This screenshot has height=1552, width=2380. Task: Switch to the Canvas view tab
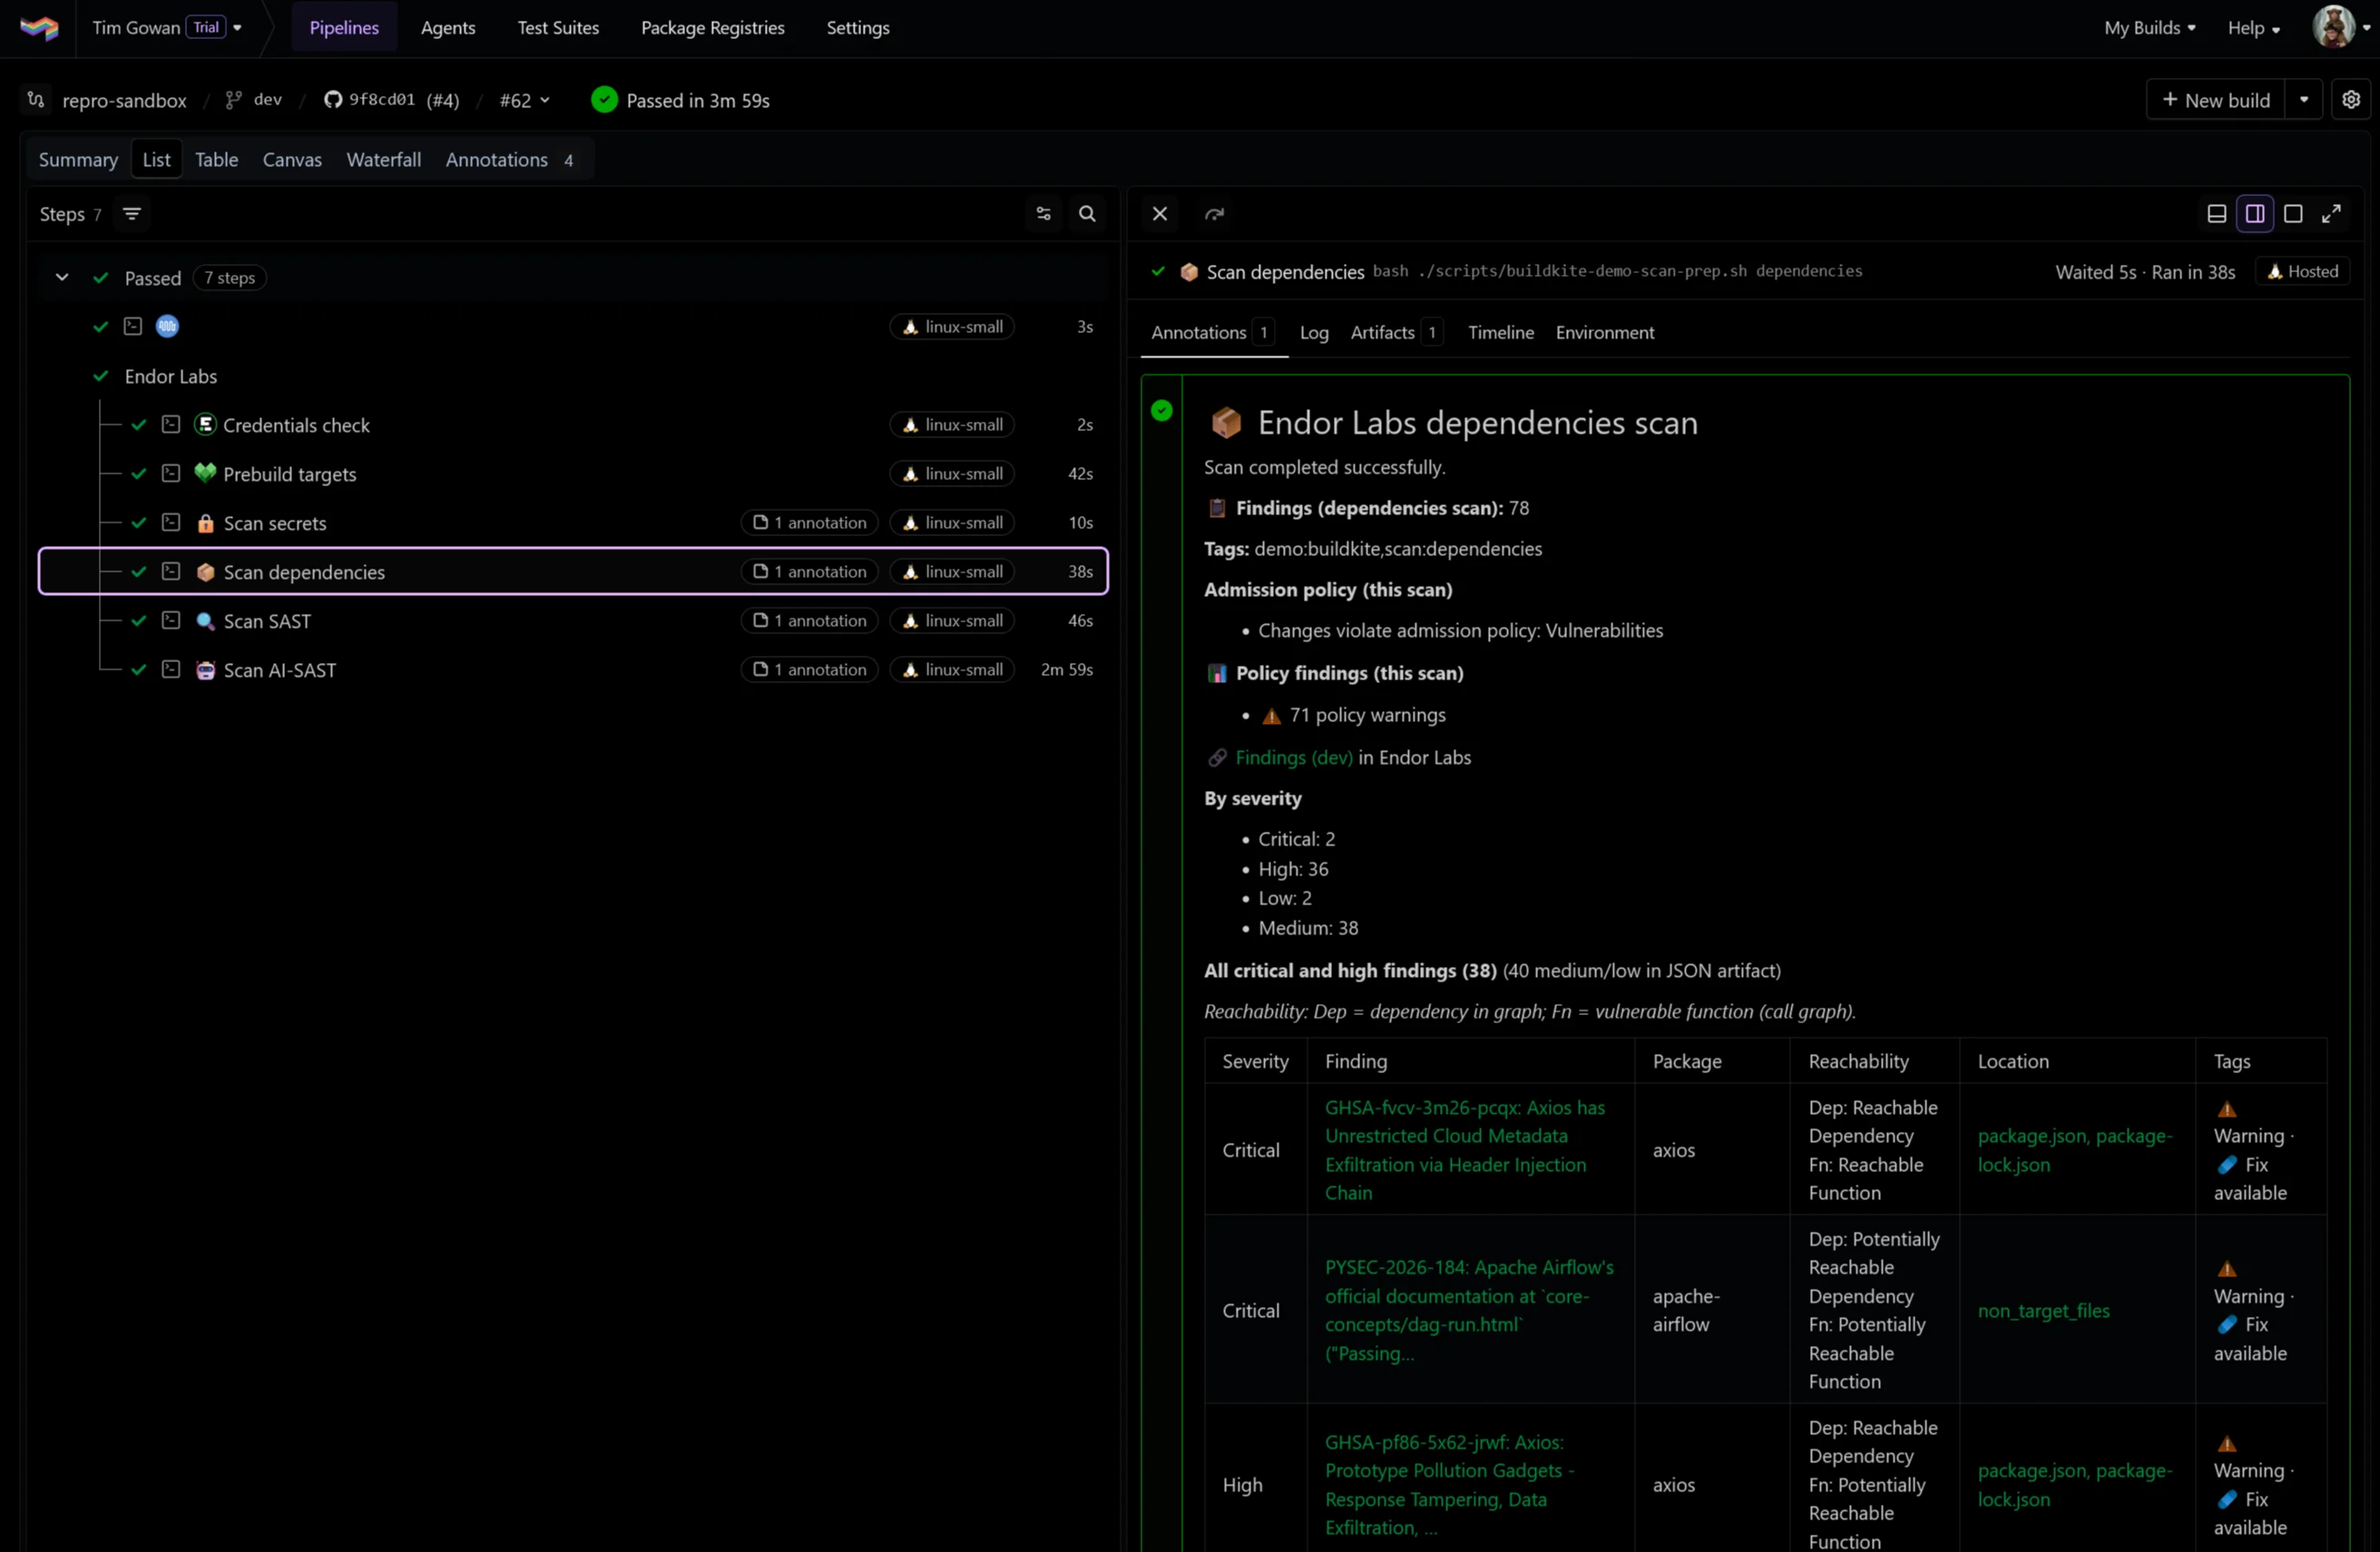pyautogui.click(x=292, y=160)
